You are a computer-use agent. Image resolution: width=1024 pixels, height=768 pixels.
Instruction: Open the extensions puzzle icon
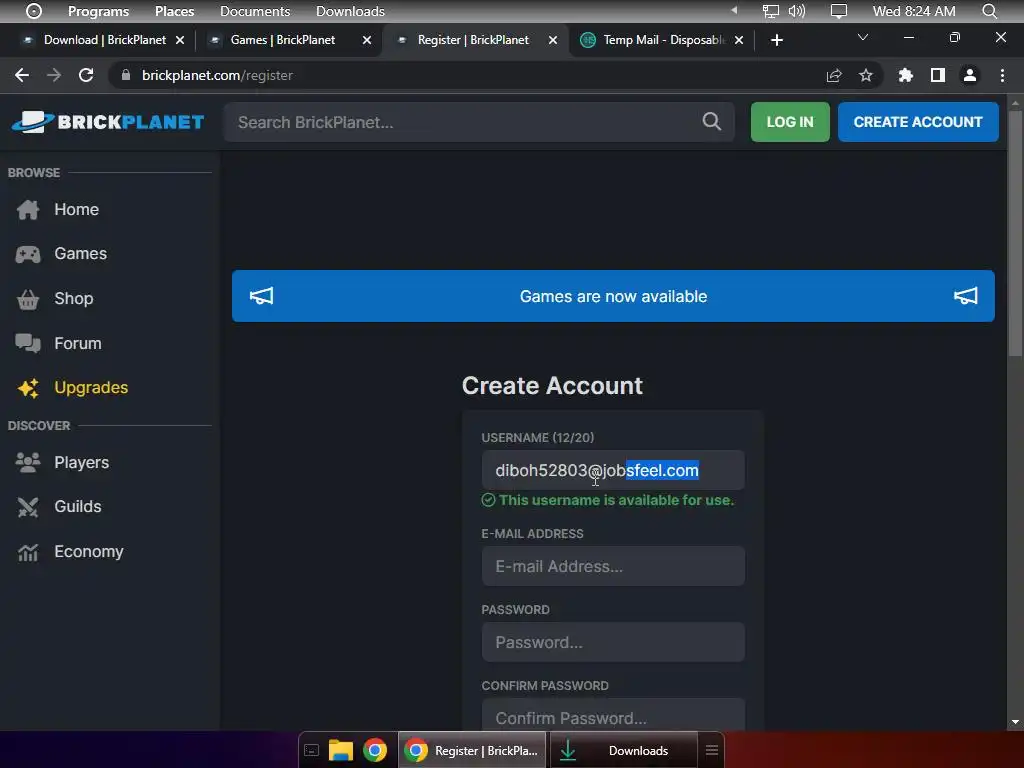(905, 76)
